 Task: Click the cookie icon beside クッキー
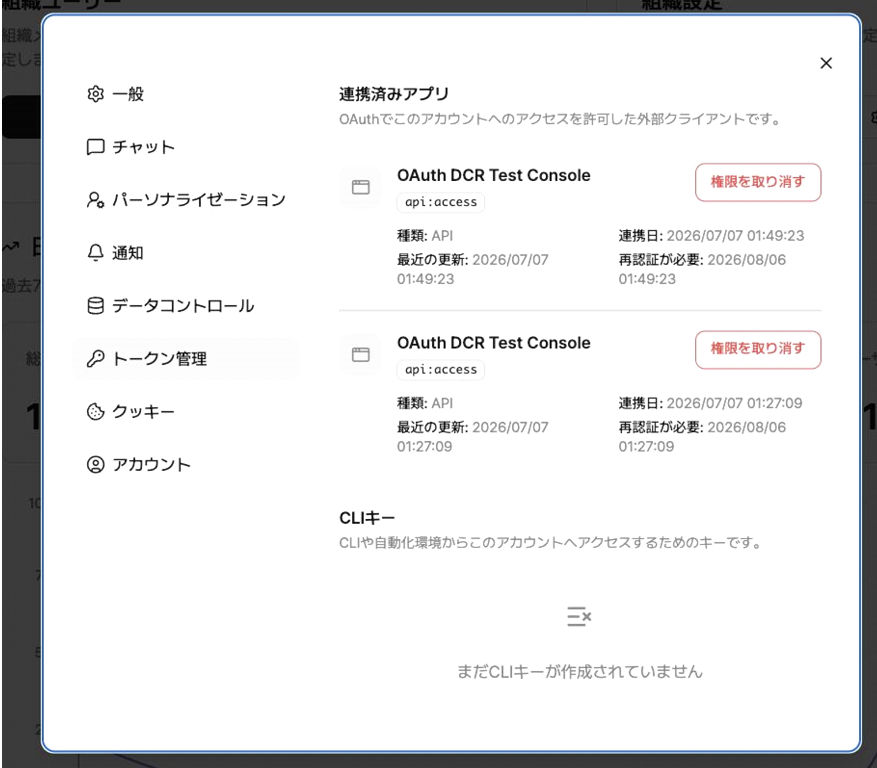point(96,412)
